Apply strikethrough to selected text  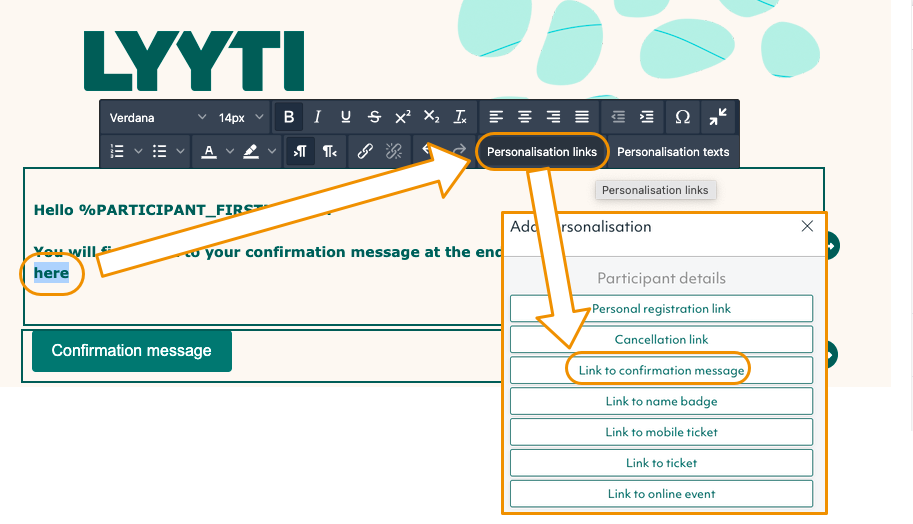374,117
